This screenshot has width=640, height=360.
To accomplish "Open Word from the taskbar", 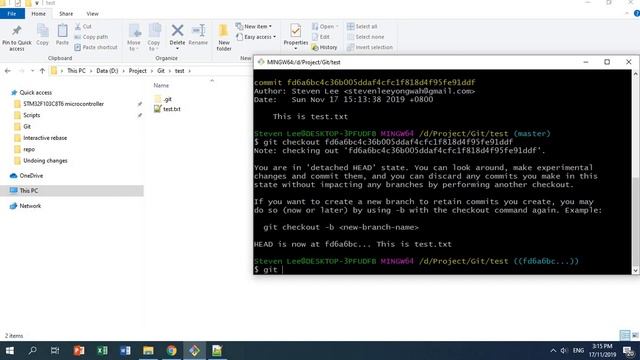I will [125, 351].
